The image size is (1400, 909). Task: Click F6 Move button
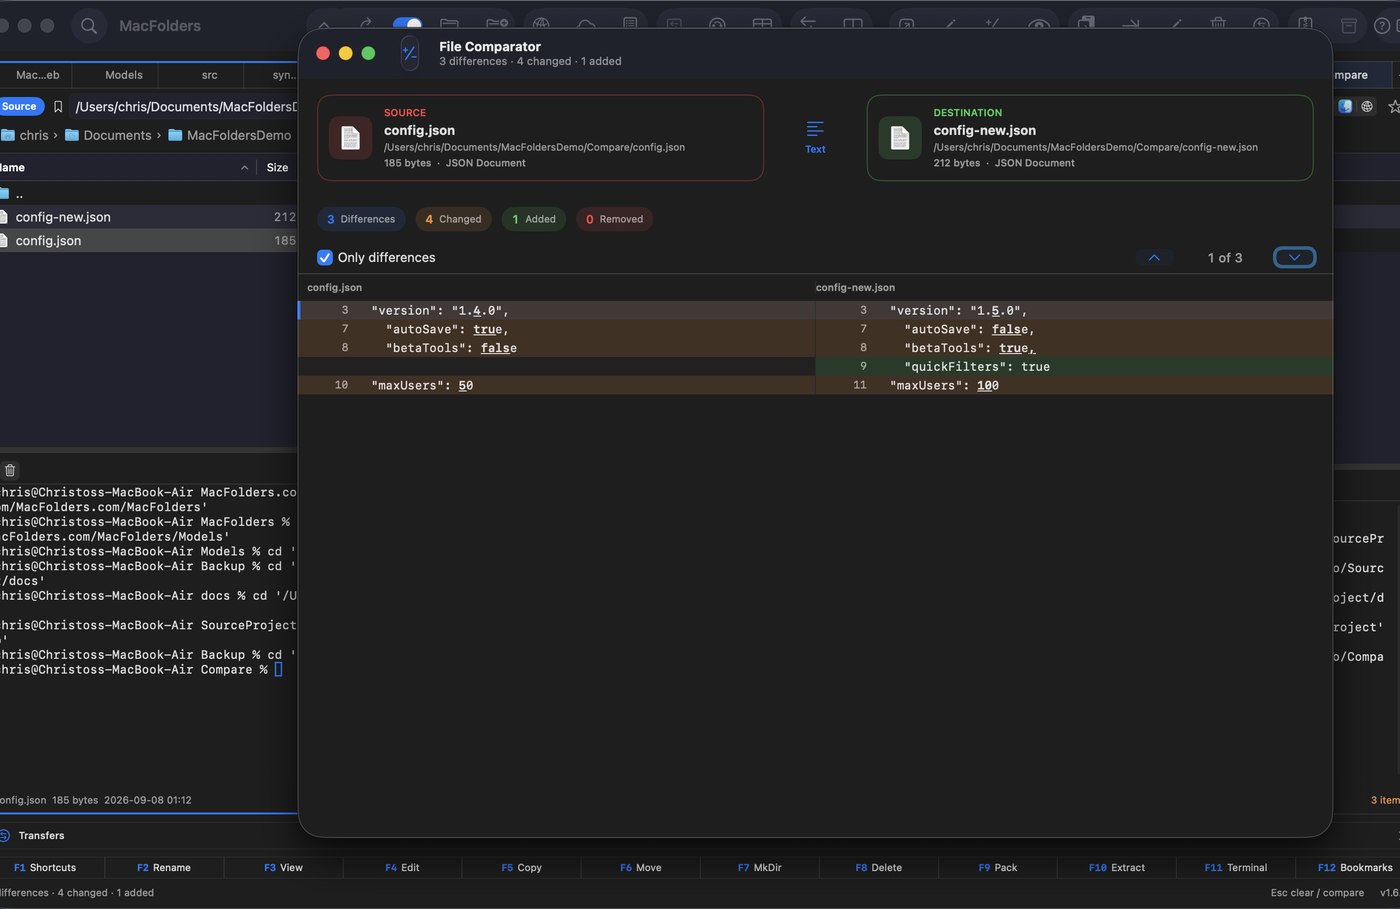point(640,868)
